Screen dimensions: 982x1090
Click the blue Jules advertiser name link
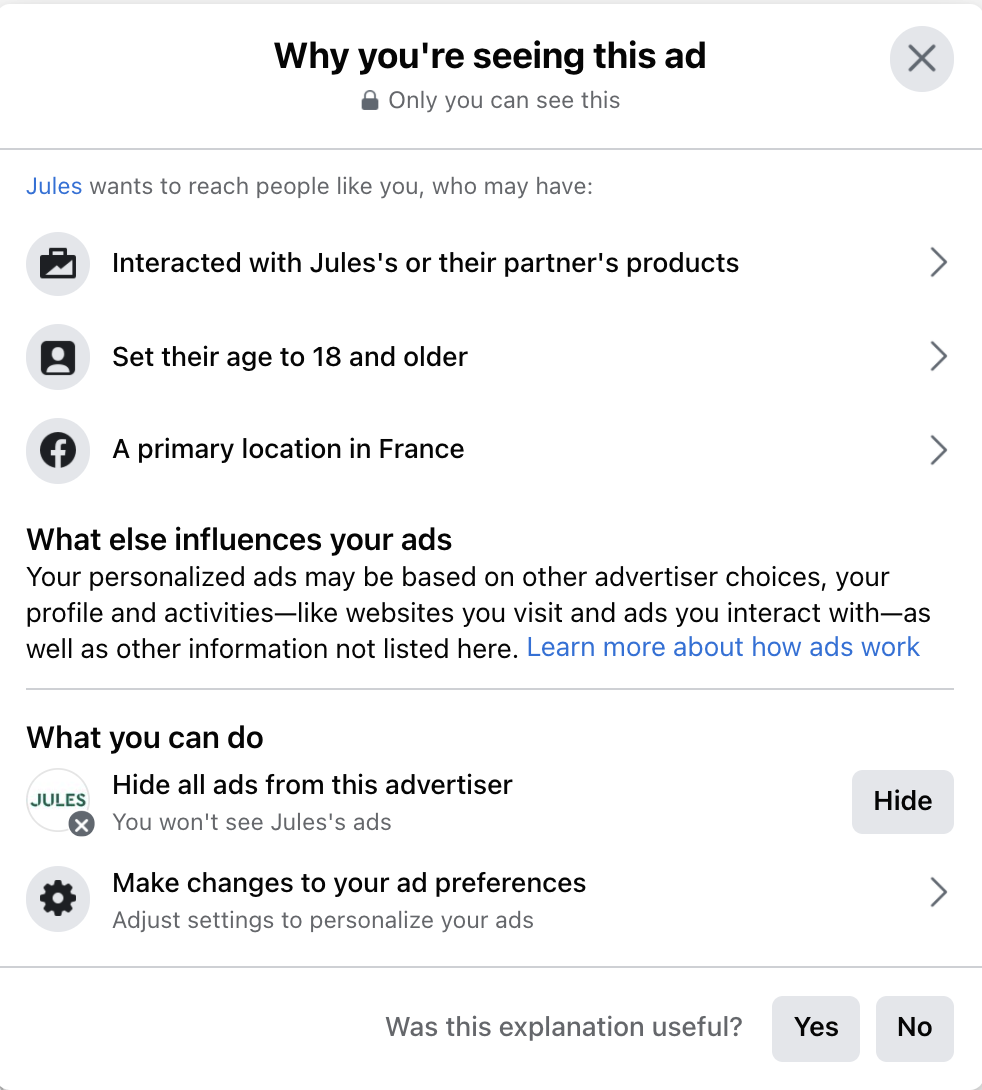point(54,187)
